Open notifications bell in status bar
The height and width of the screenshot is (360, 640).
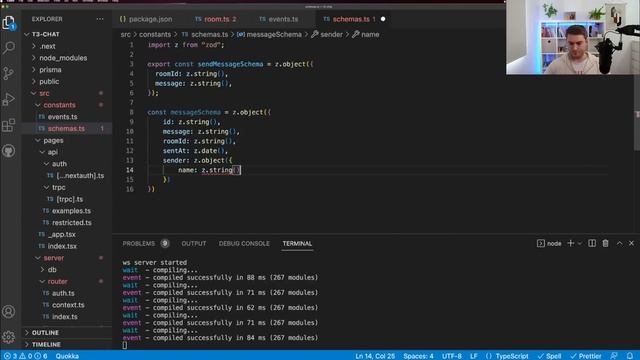630,356
